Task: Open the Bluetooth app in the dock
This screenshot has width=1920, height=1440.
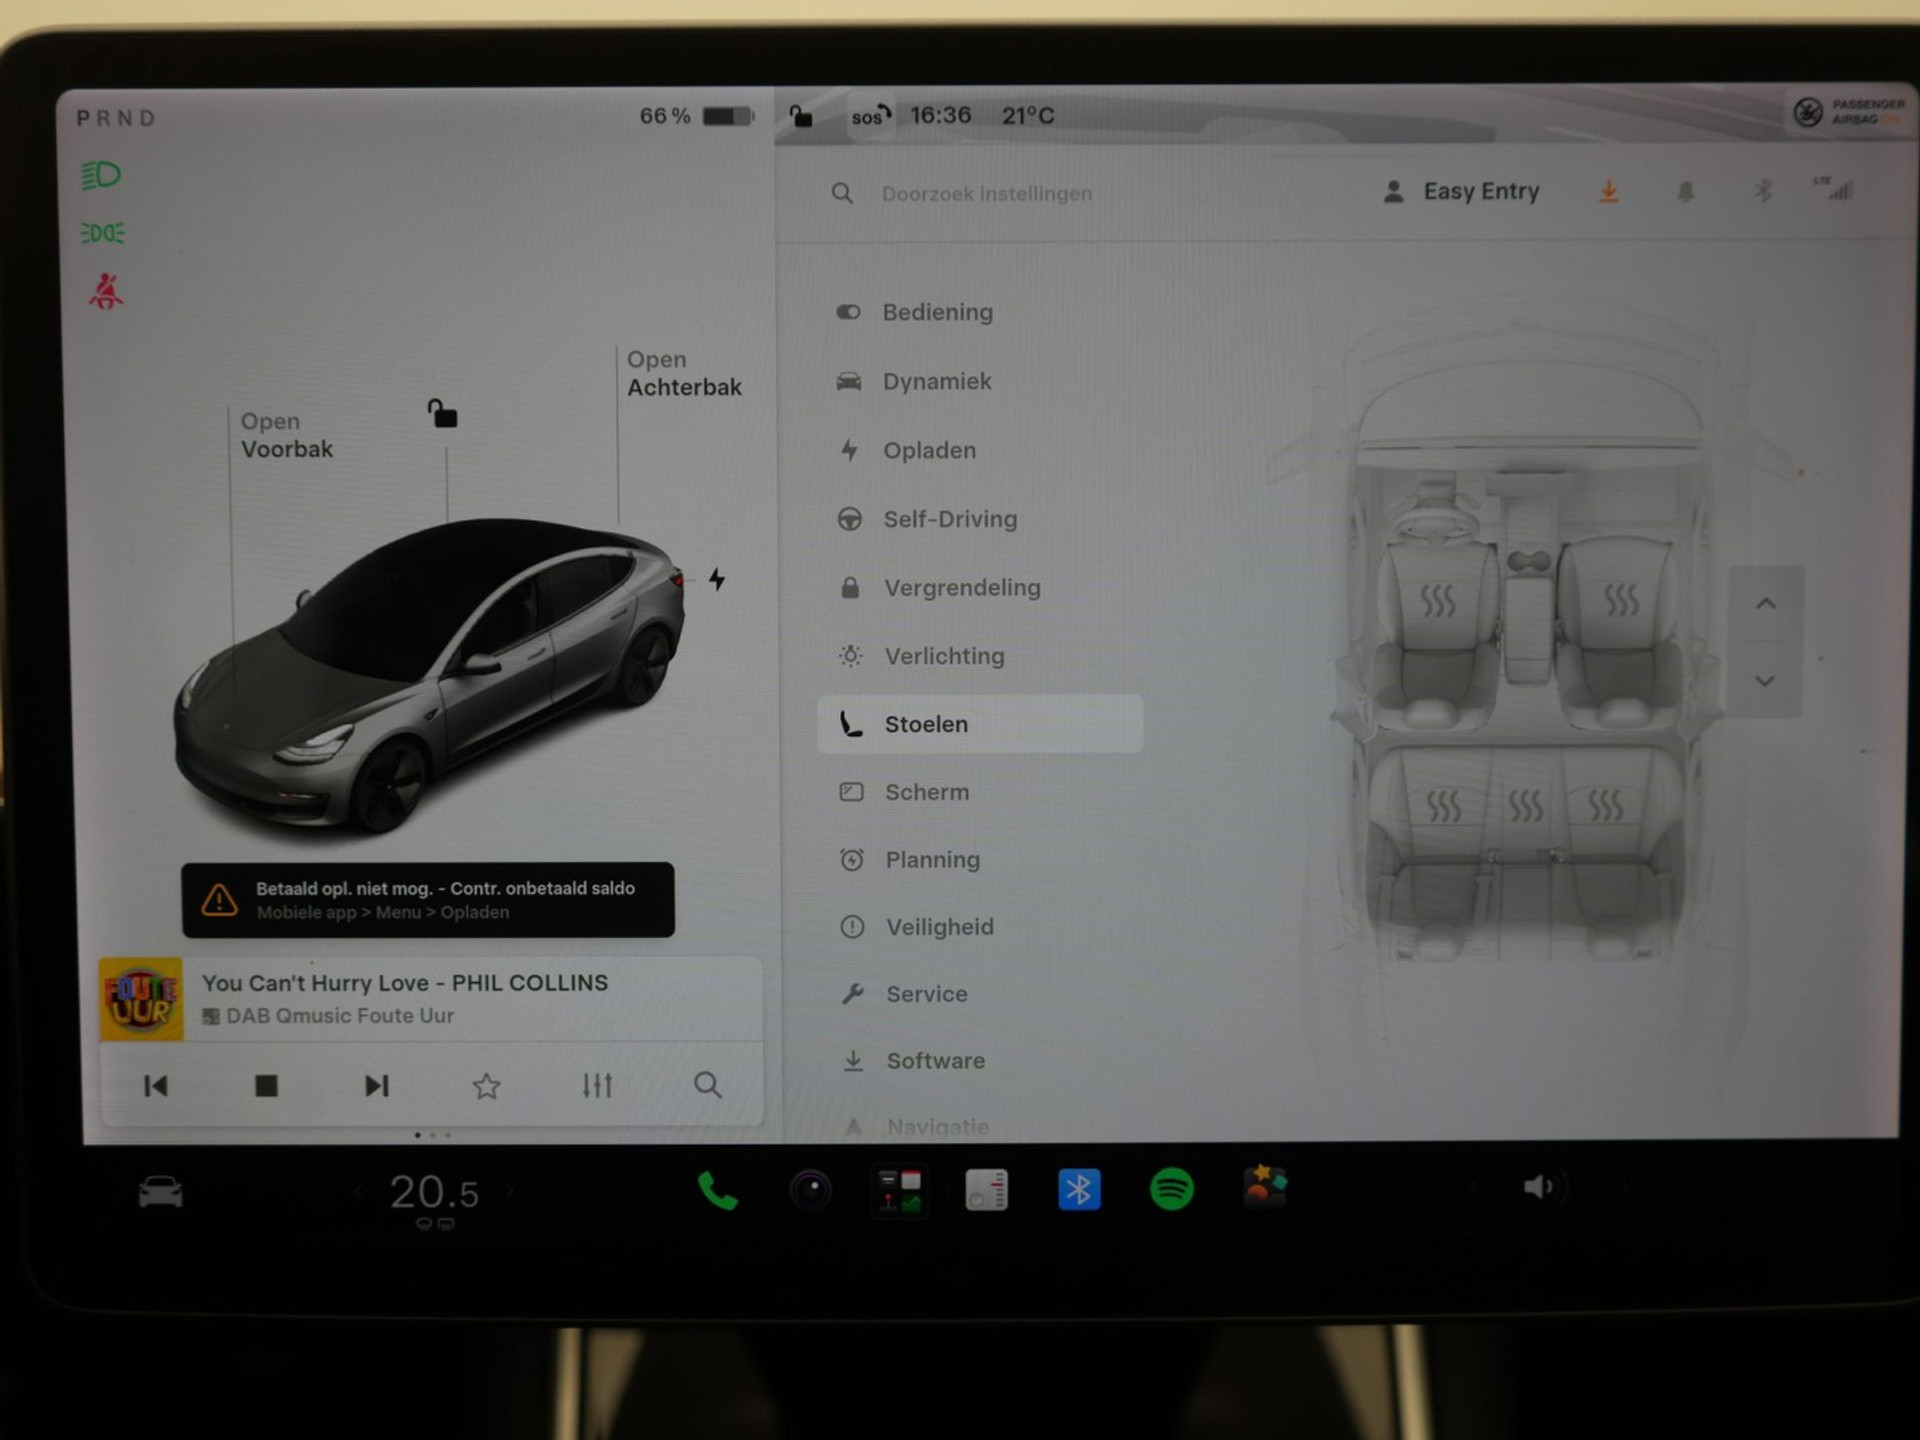Action: (1079, 1189)
